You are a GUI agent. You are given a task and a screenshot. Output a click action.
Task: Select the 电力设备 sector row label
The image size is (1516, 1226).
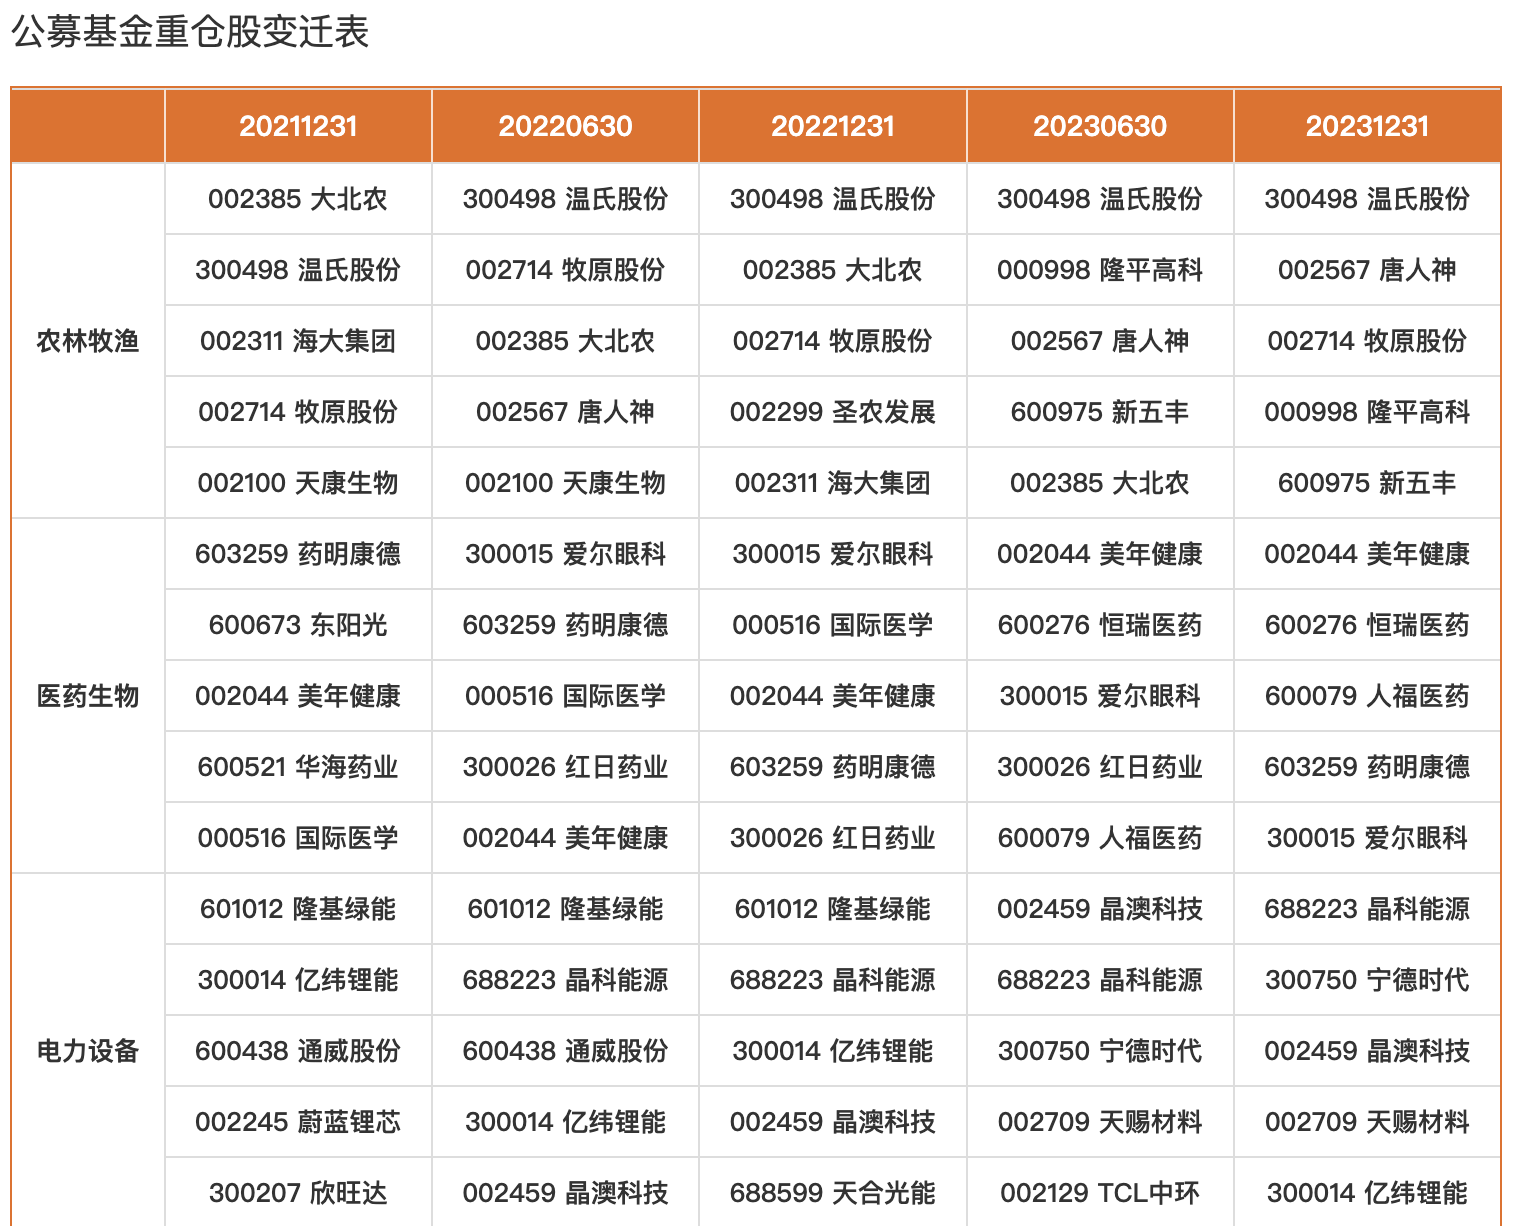pos(88,1051)
